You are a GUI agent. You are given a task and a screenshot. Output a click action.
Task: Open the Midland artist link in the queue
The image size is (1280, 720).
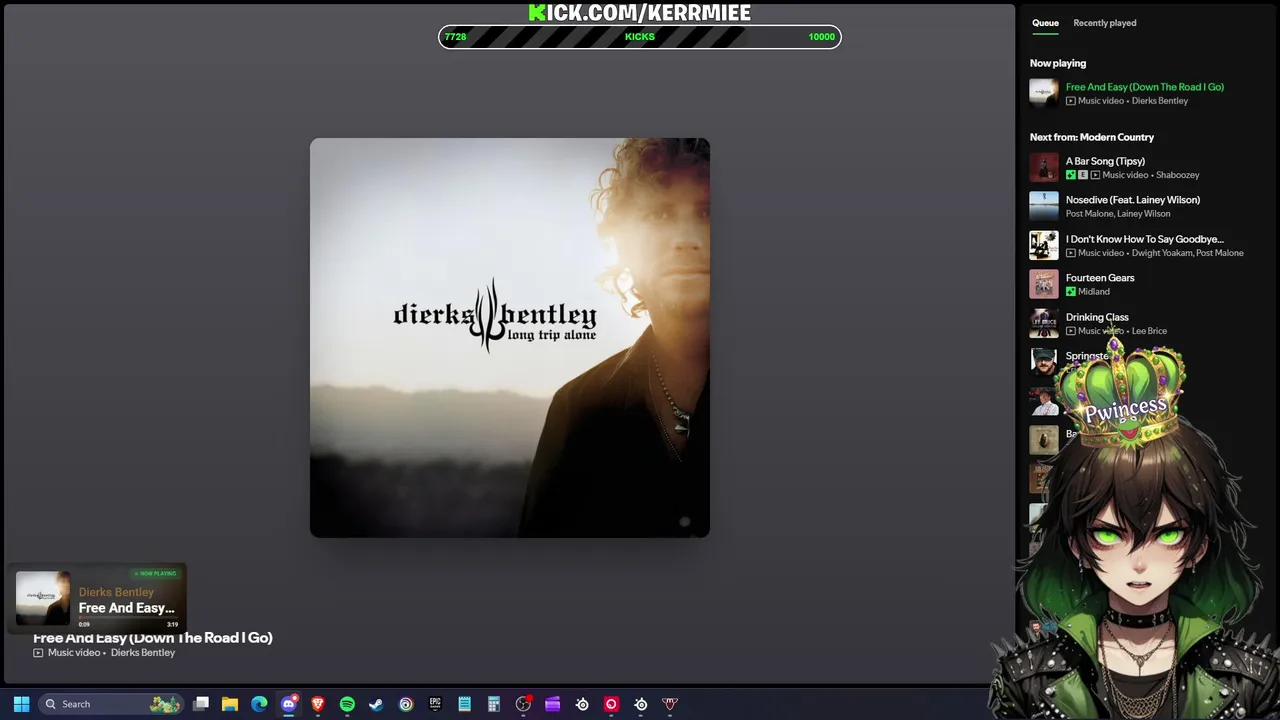pyautogui.click(x=1093, y=292)
